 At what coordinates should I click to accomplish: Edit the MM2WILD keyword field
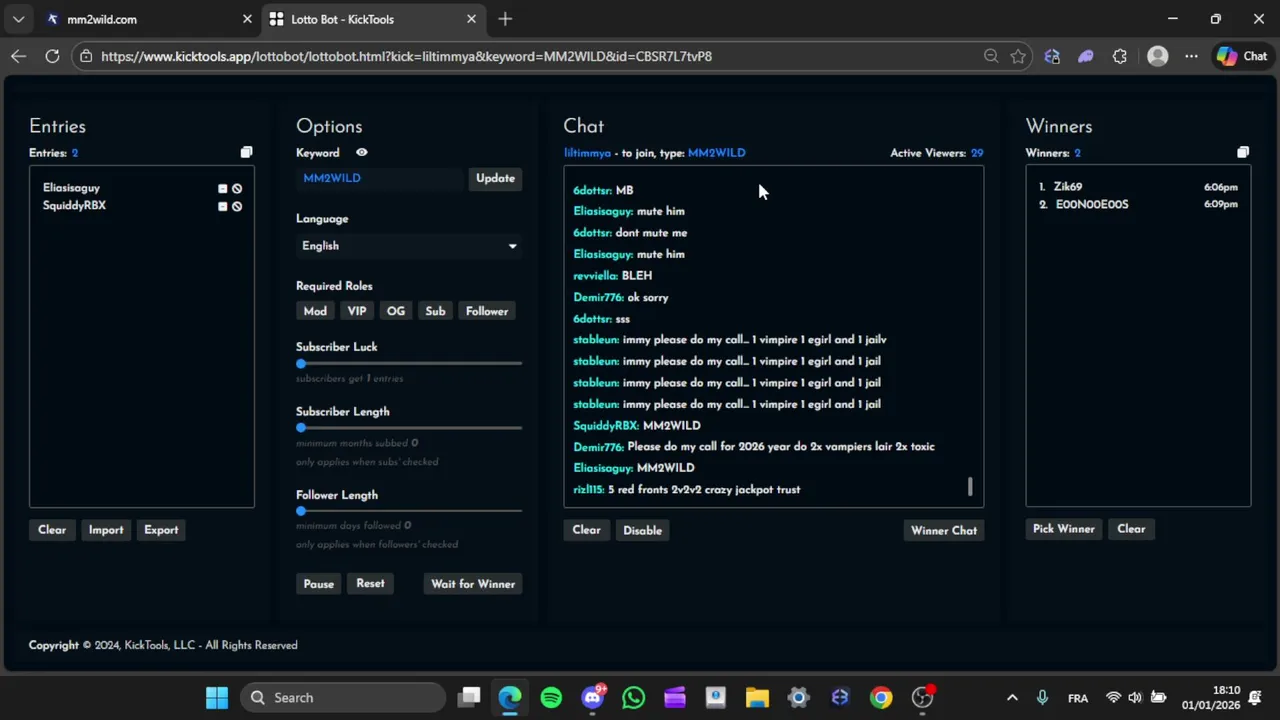pyautogui.click(x=381, y=178)
